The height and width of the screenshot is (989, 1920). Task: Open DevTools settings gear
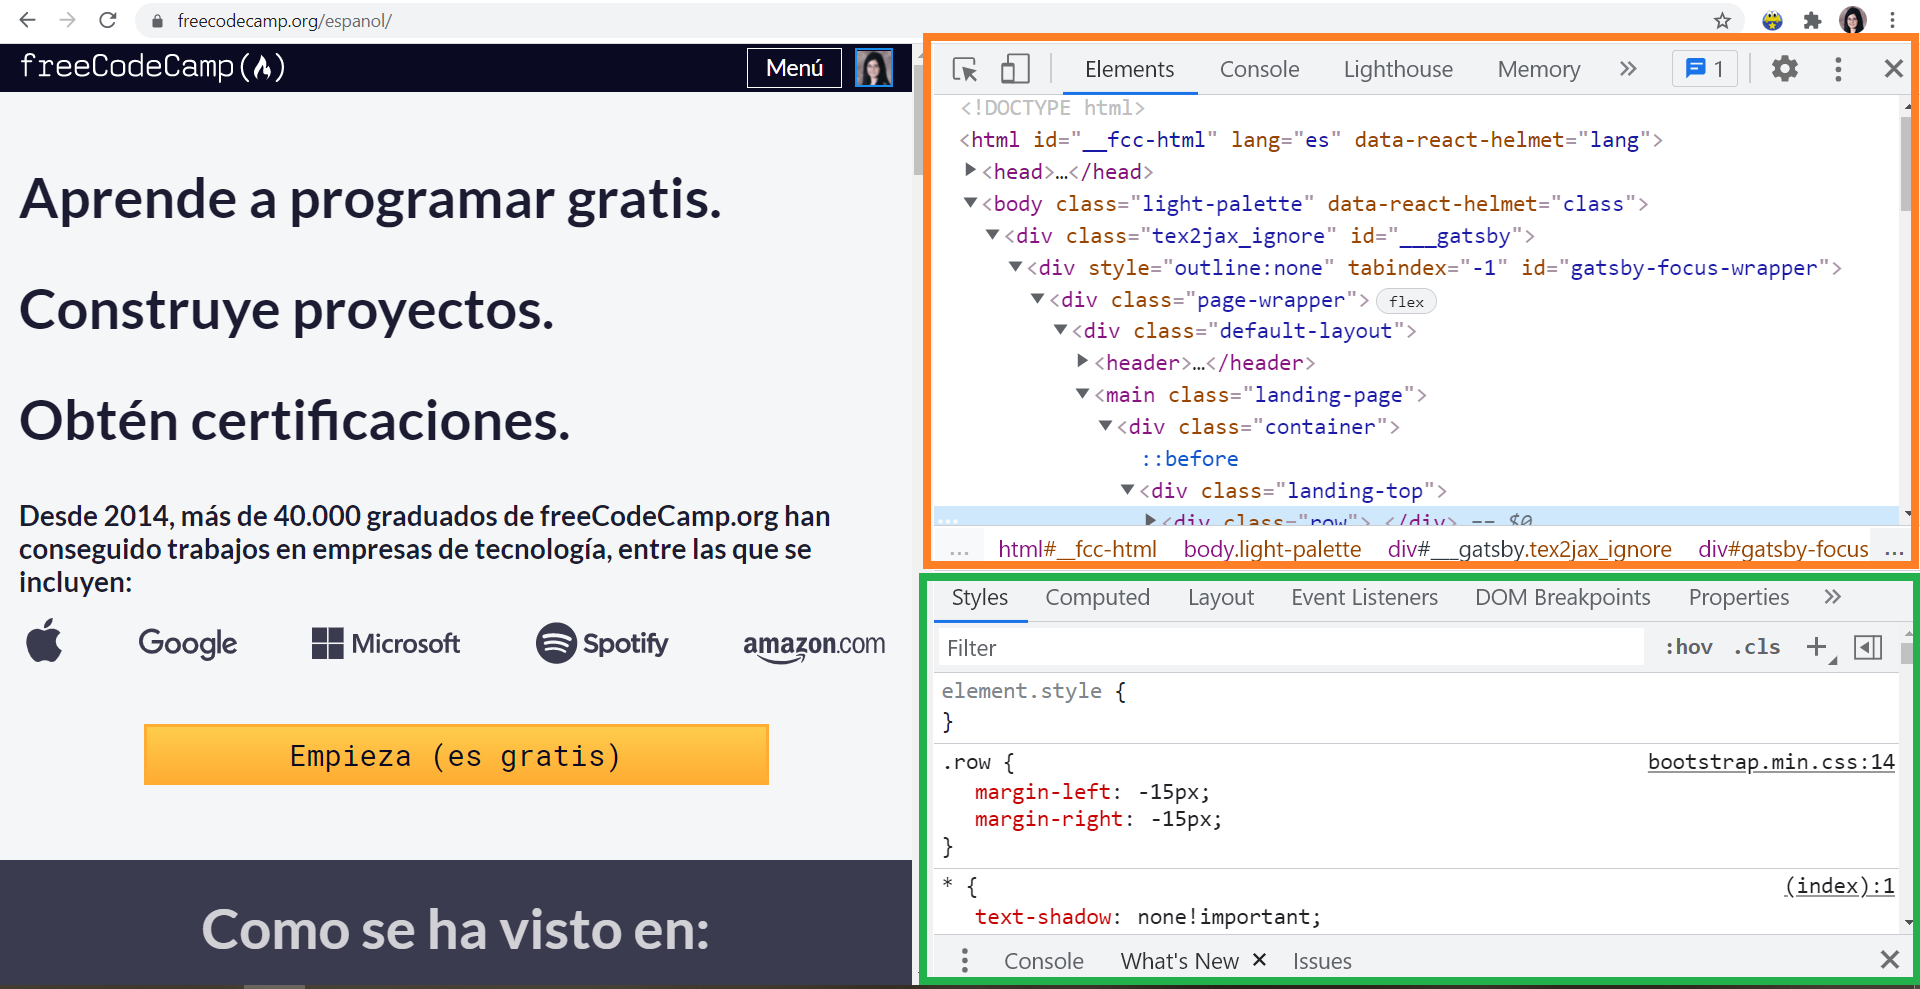click(1785, 68)
